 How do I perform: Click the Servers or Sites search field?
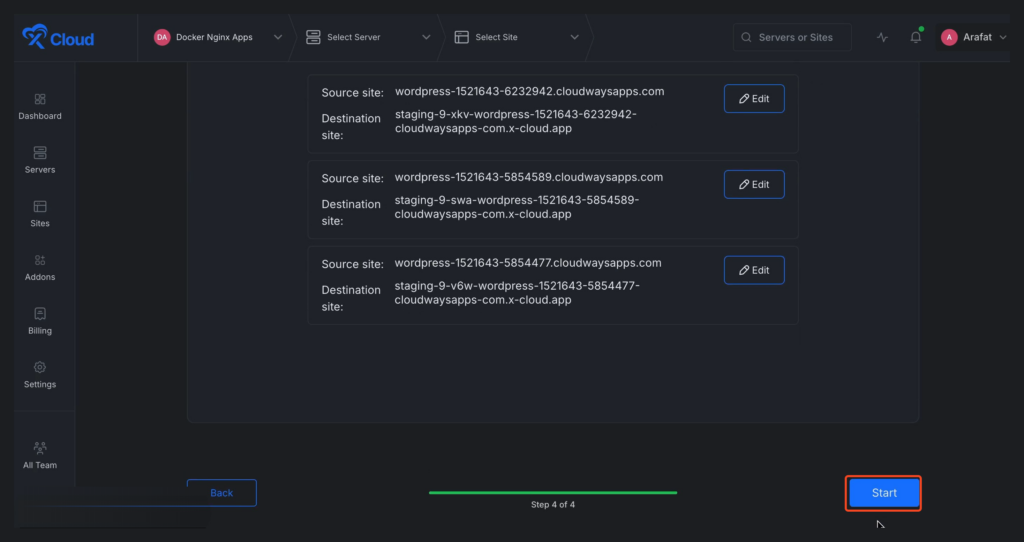point(793,38)
